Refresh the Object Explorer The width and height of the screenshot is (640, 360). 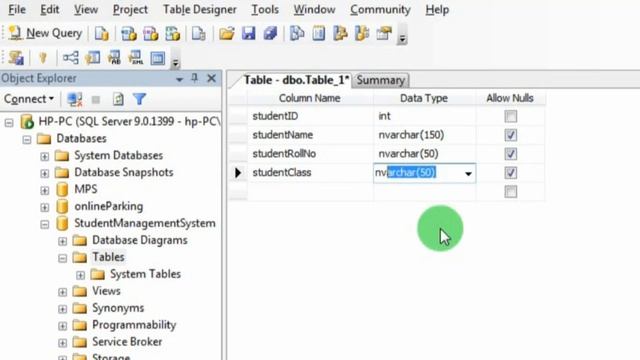tap(118, 99)
